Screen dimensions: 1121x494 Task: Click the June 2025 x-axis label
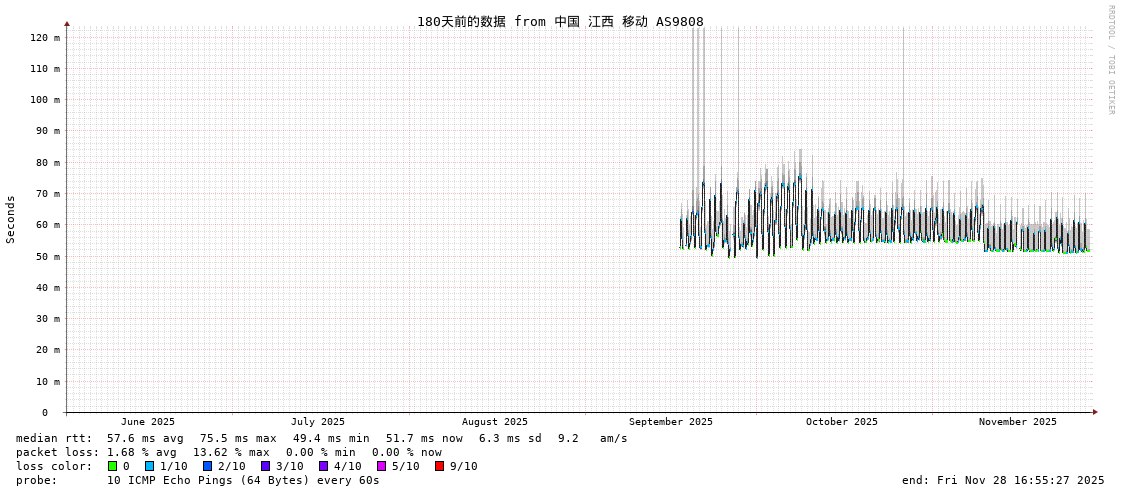point(148,422)
